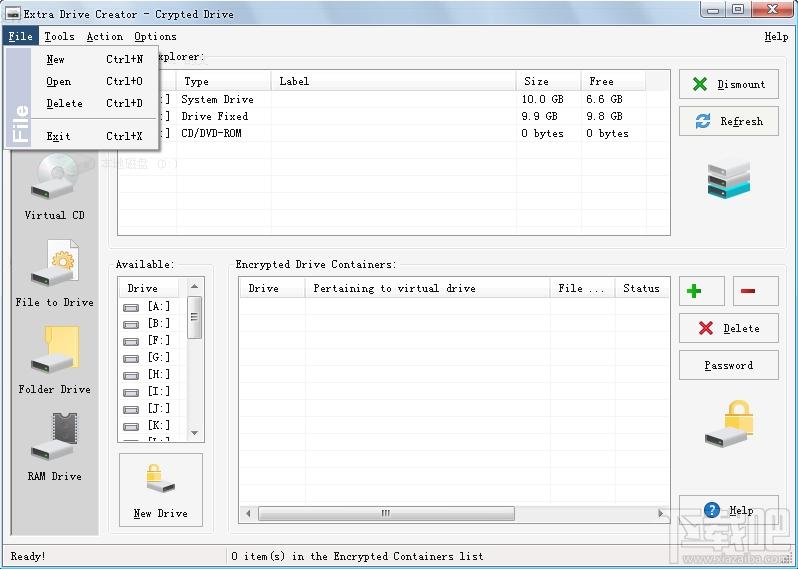Screen dimensions: 798x569
Task: Select available drive [A:]
Action: click(159, 306)
